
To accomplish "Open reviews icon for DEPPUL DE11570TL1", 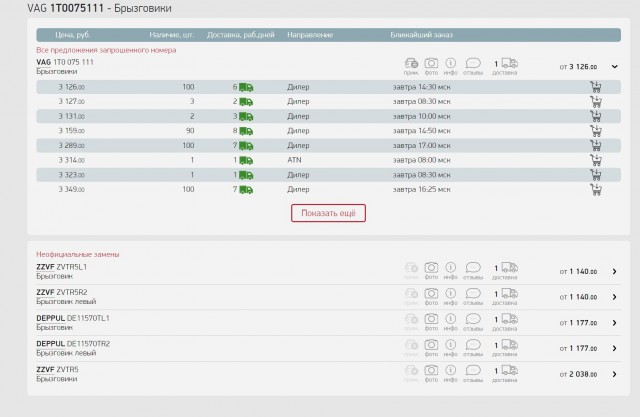I will pyautogui.click(x=473, y=322).
